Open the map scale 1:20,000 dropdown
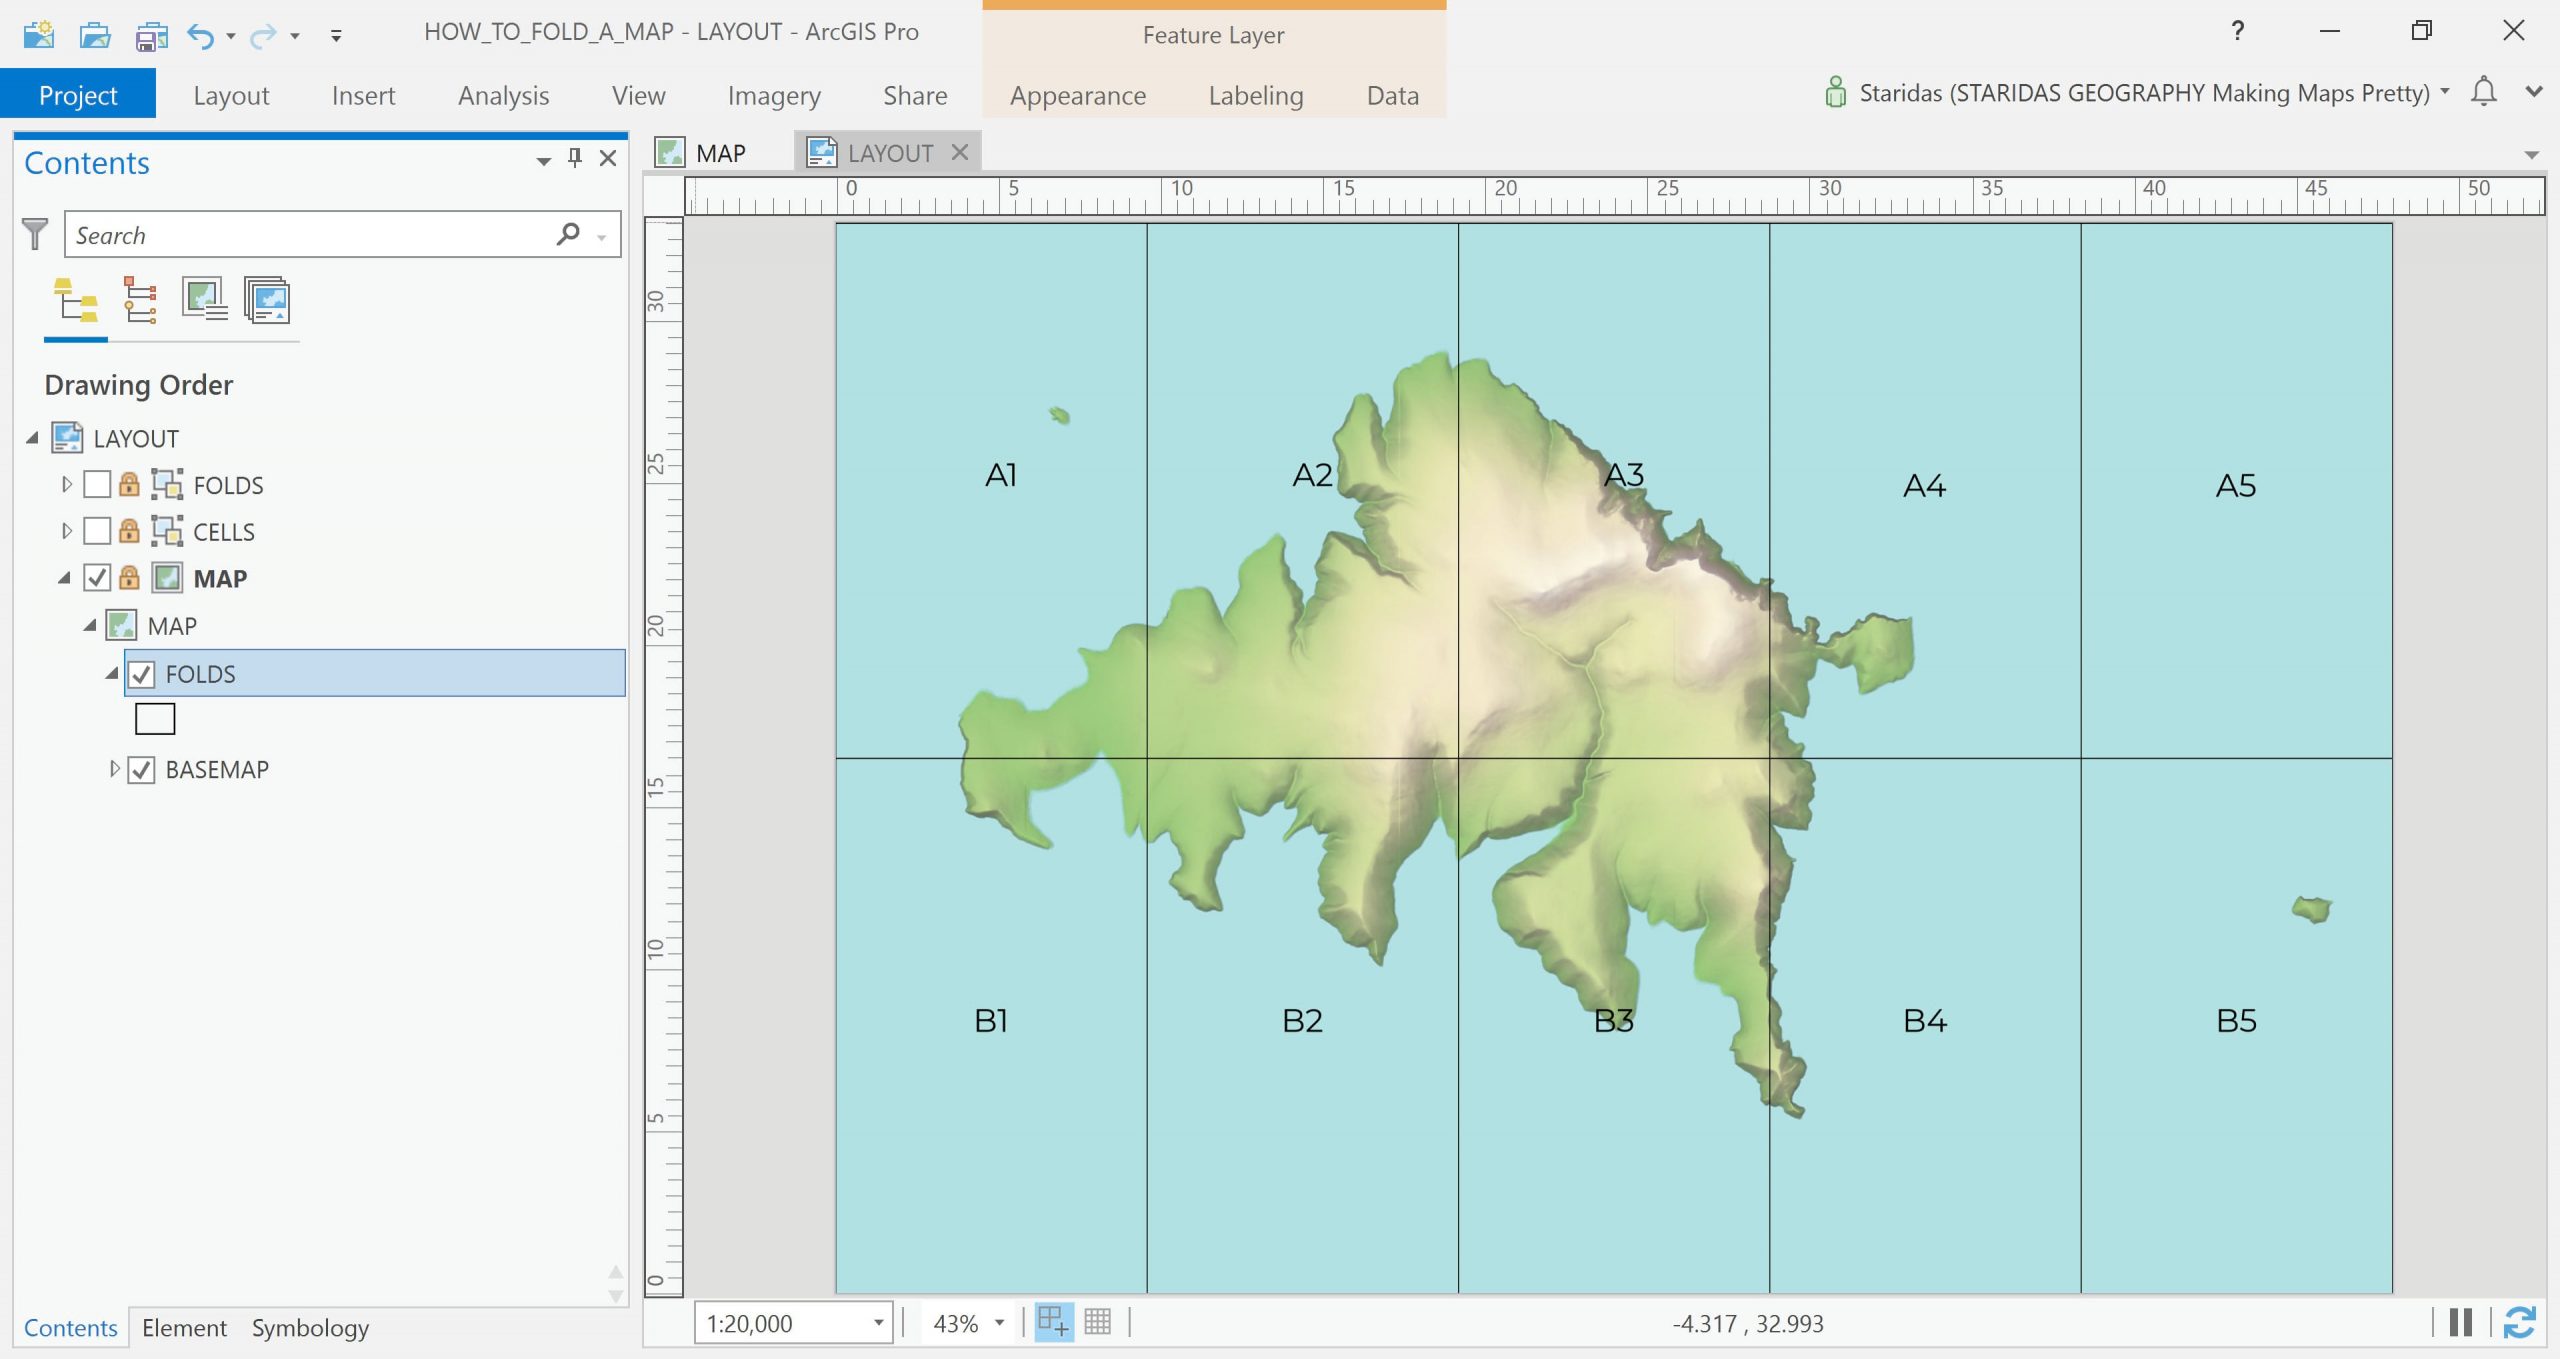Screen dimensions: 2560x1359 pos(878,1323)
